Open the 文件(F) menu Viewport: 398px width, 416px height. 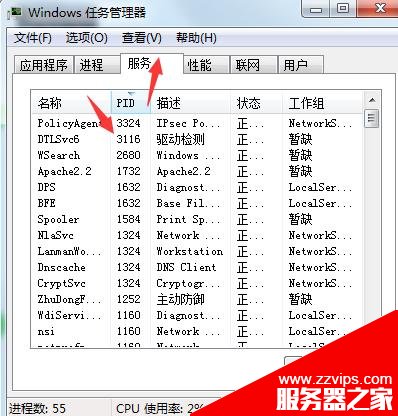point(33,38)
